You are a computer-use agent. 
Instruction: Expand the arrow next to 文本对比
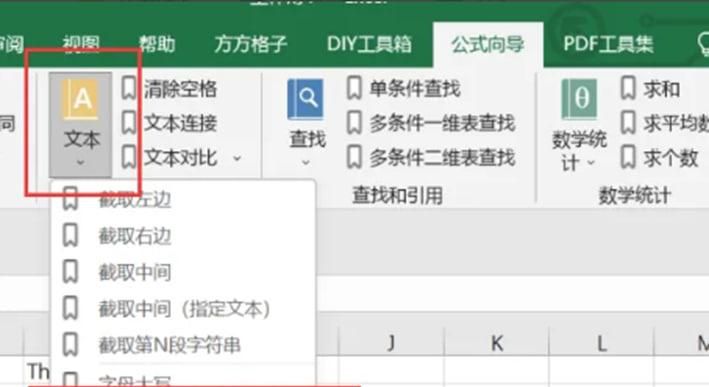237,159
